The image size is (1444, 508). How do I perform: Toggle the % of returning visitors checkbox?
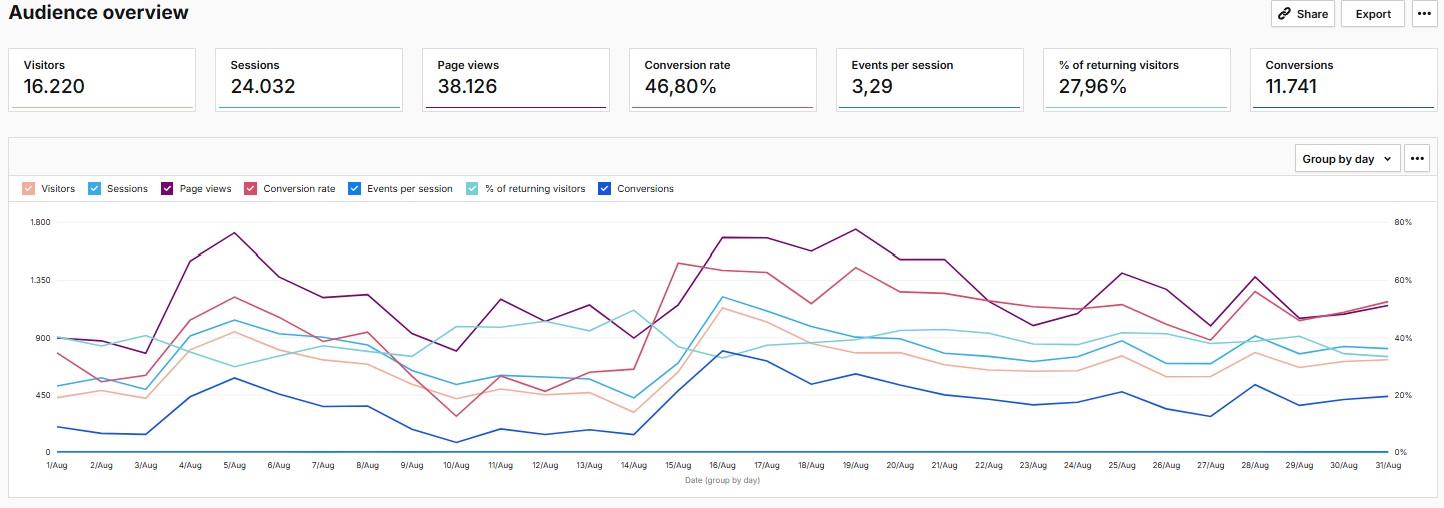[x=473, y=188]
